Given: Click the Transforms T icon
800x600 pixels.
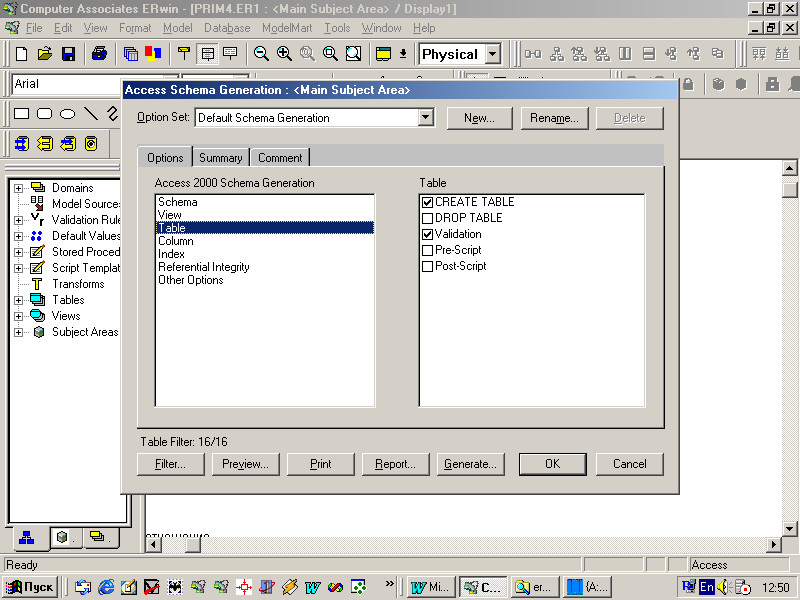Looking at the screenshot, I should [x=37, y=284].
